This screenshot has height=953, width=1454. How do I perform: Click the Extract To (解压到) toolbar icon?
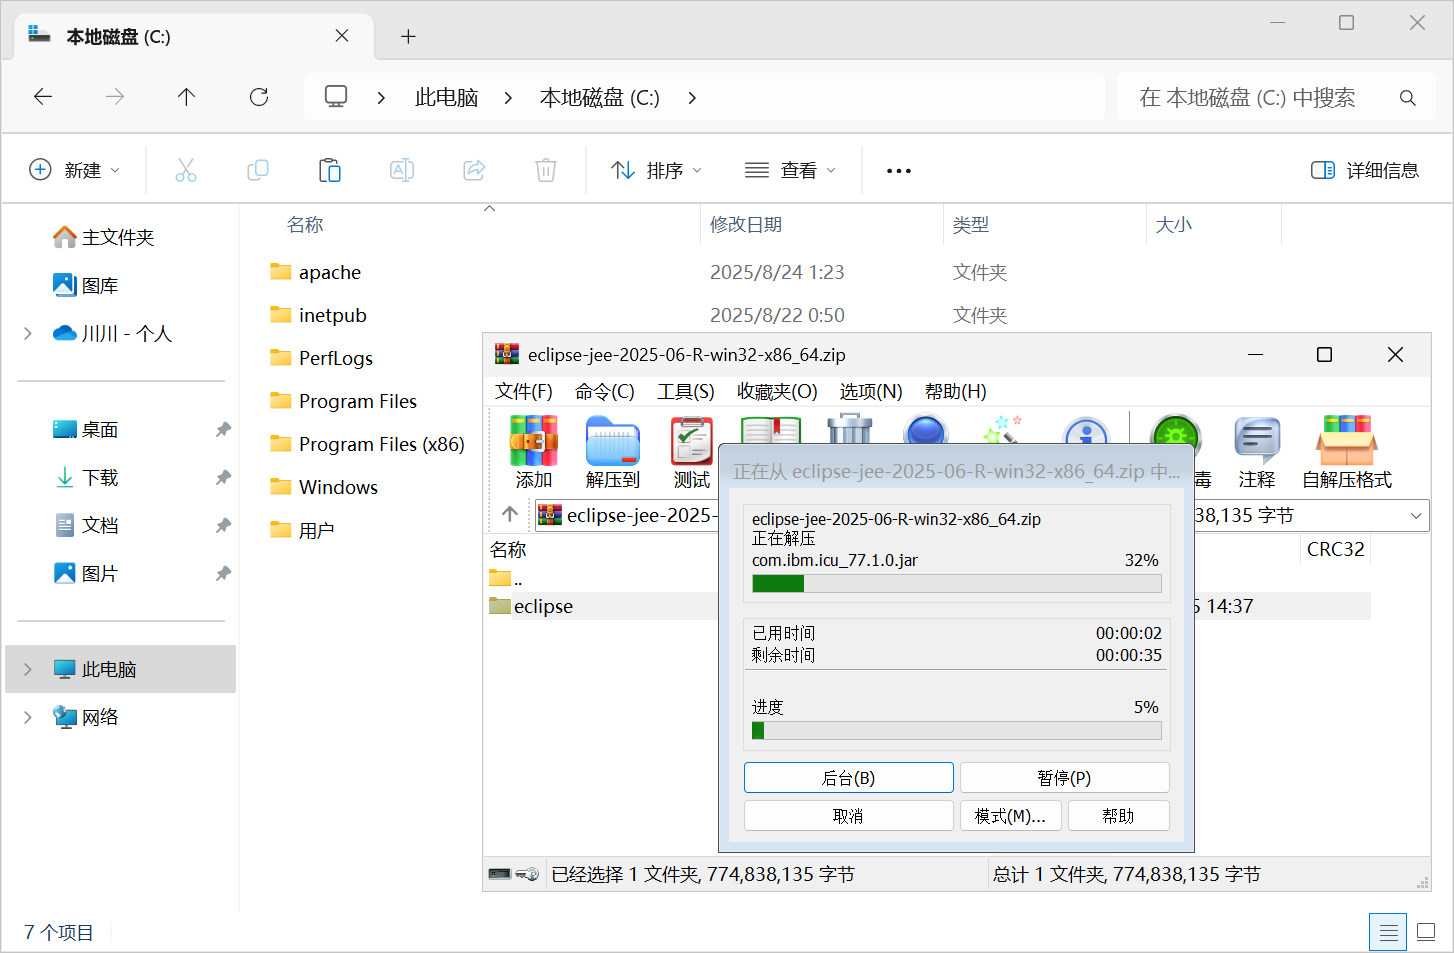[x=612, y=441]
